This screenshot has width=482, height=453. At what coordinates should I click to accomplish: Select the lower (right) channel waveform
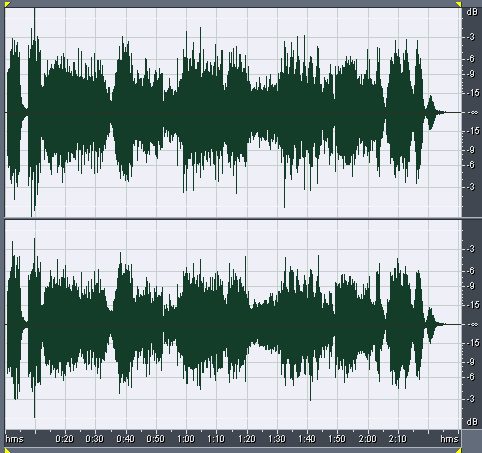click(x=233, y=324)
